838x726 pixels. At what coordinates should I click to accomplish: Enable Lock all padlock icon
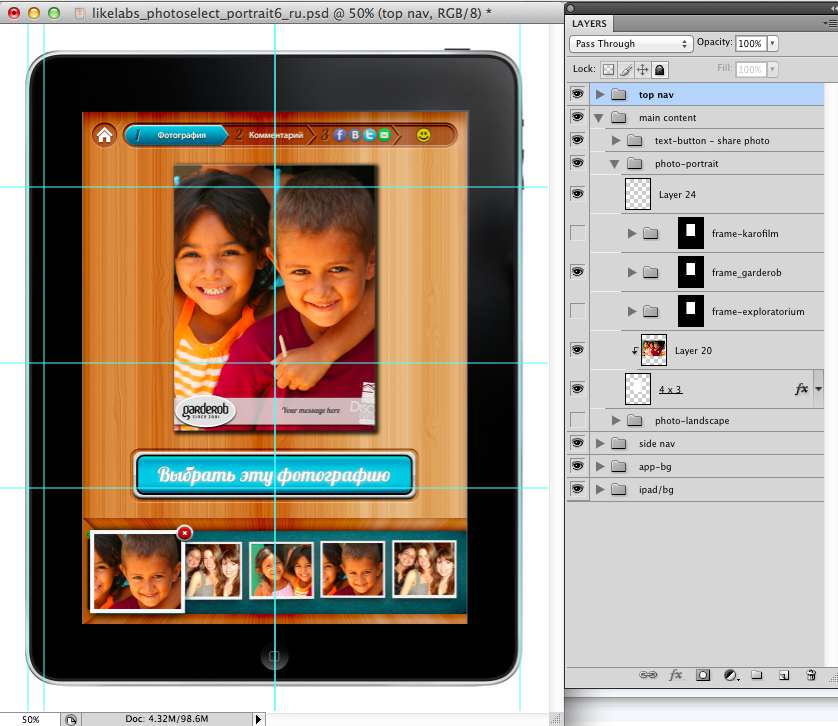click(x=660, y=70)
